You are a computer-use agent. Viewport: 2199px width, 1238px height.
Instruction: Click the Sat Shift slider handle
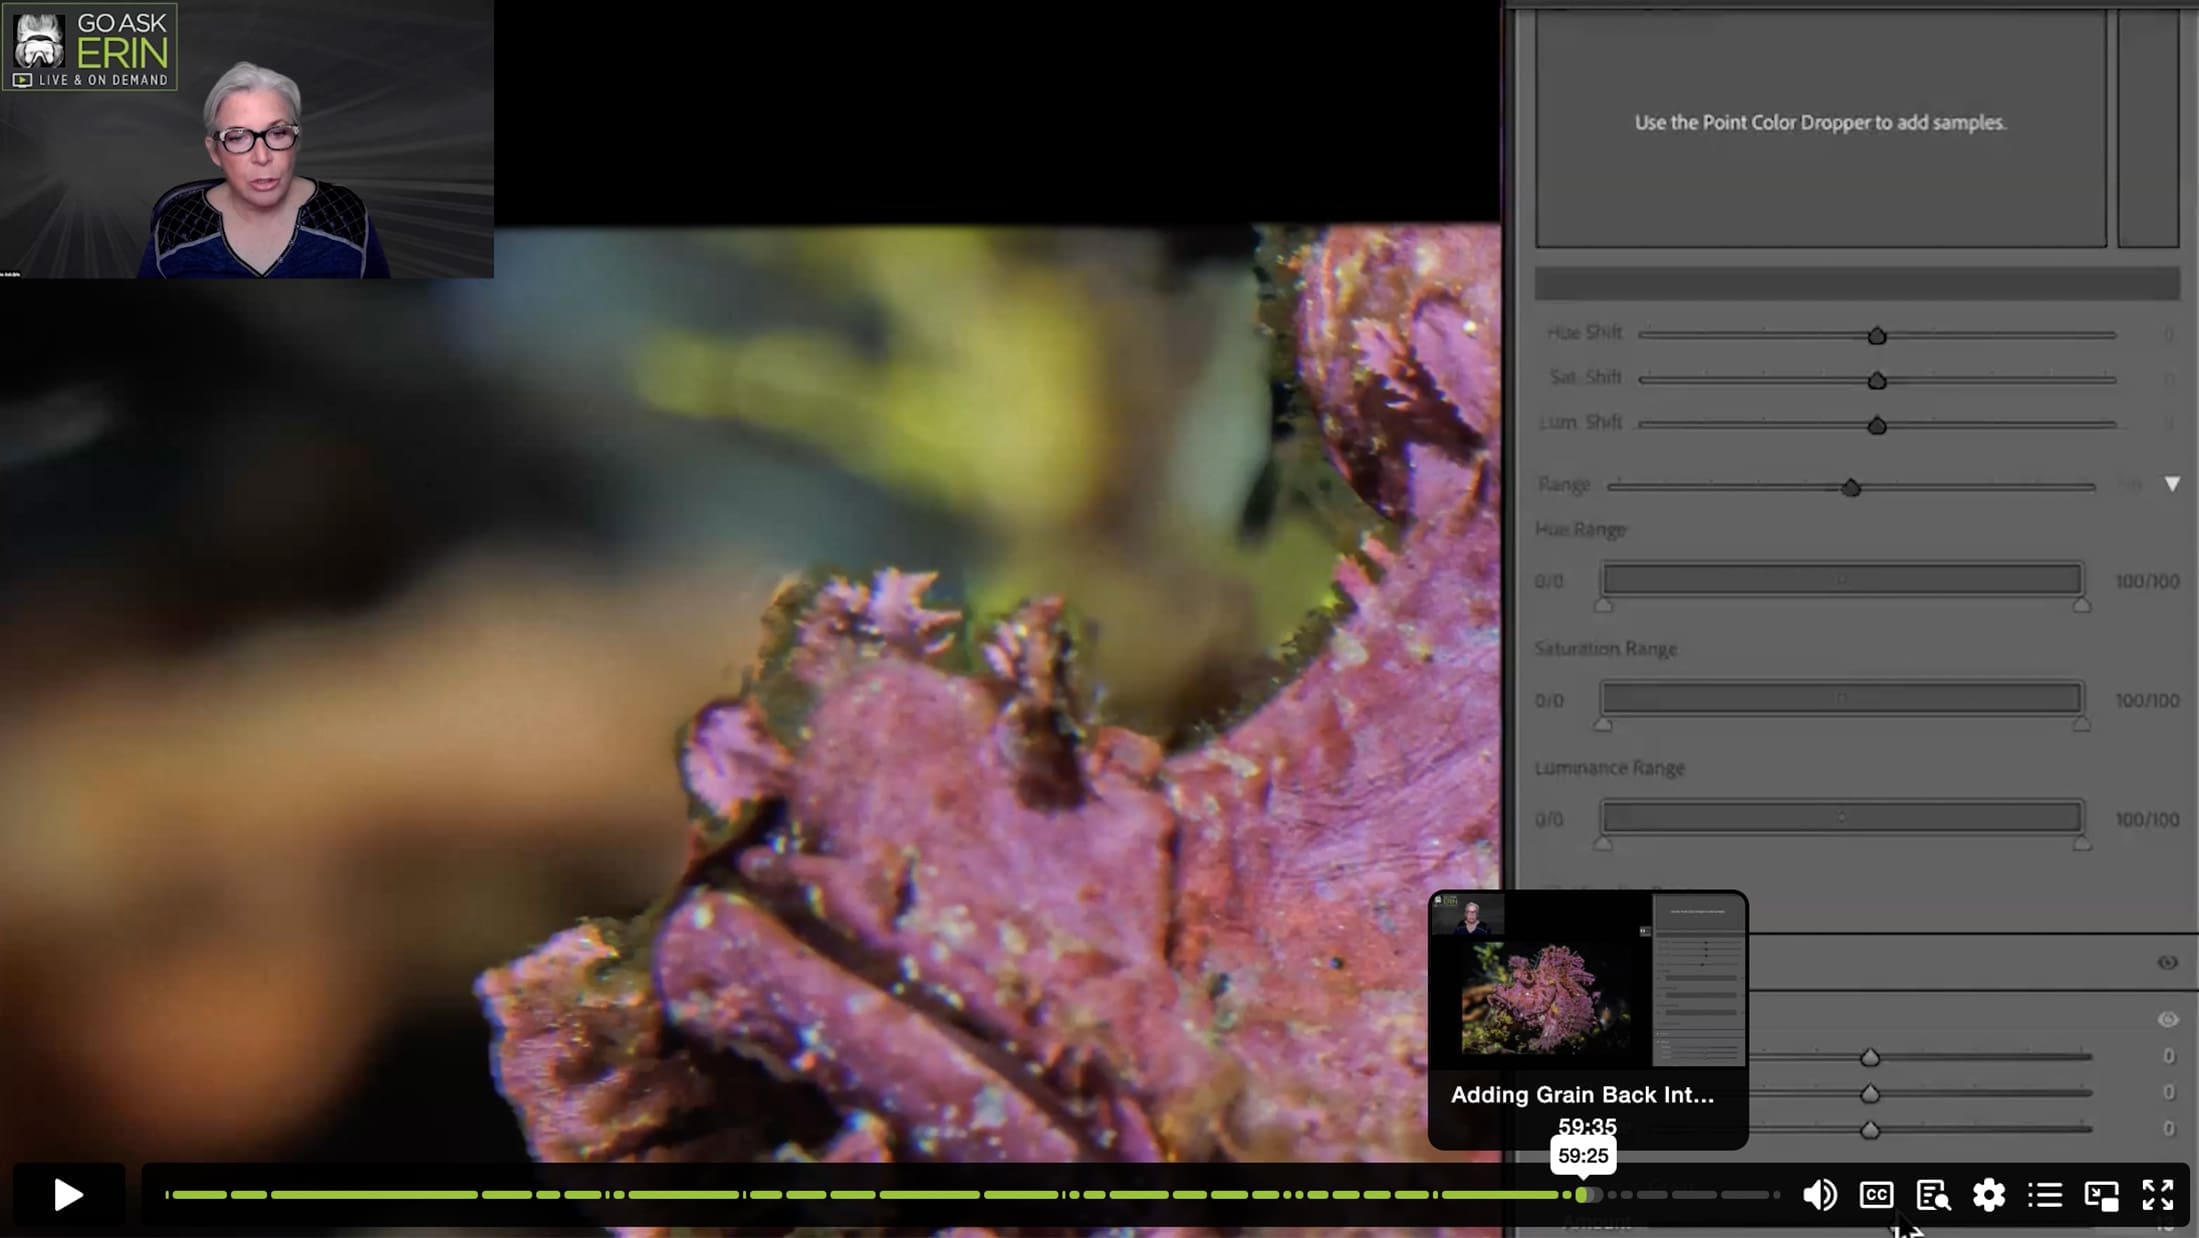coord(1877,381)
